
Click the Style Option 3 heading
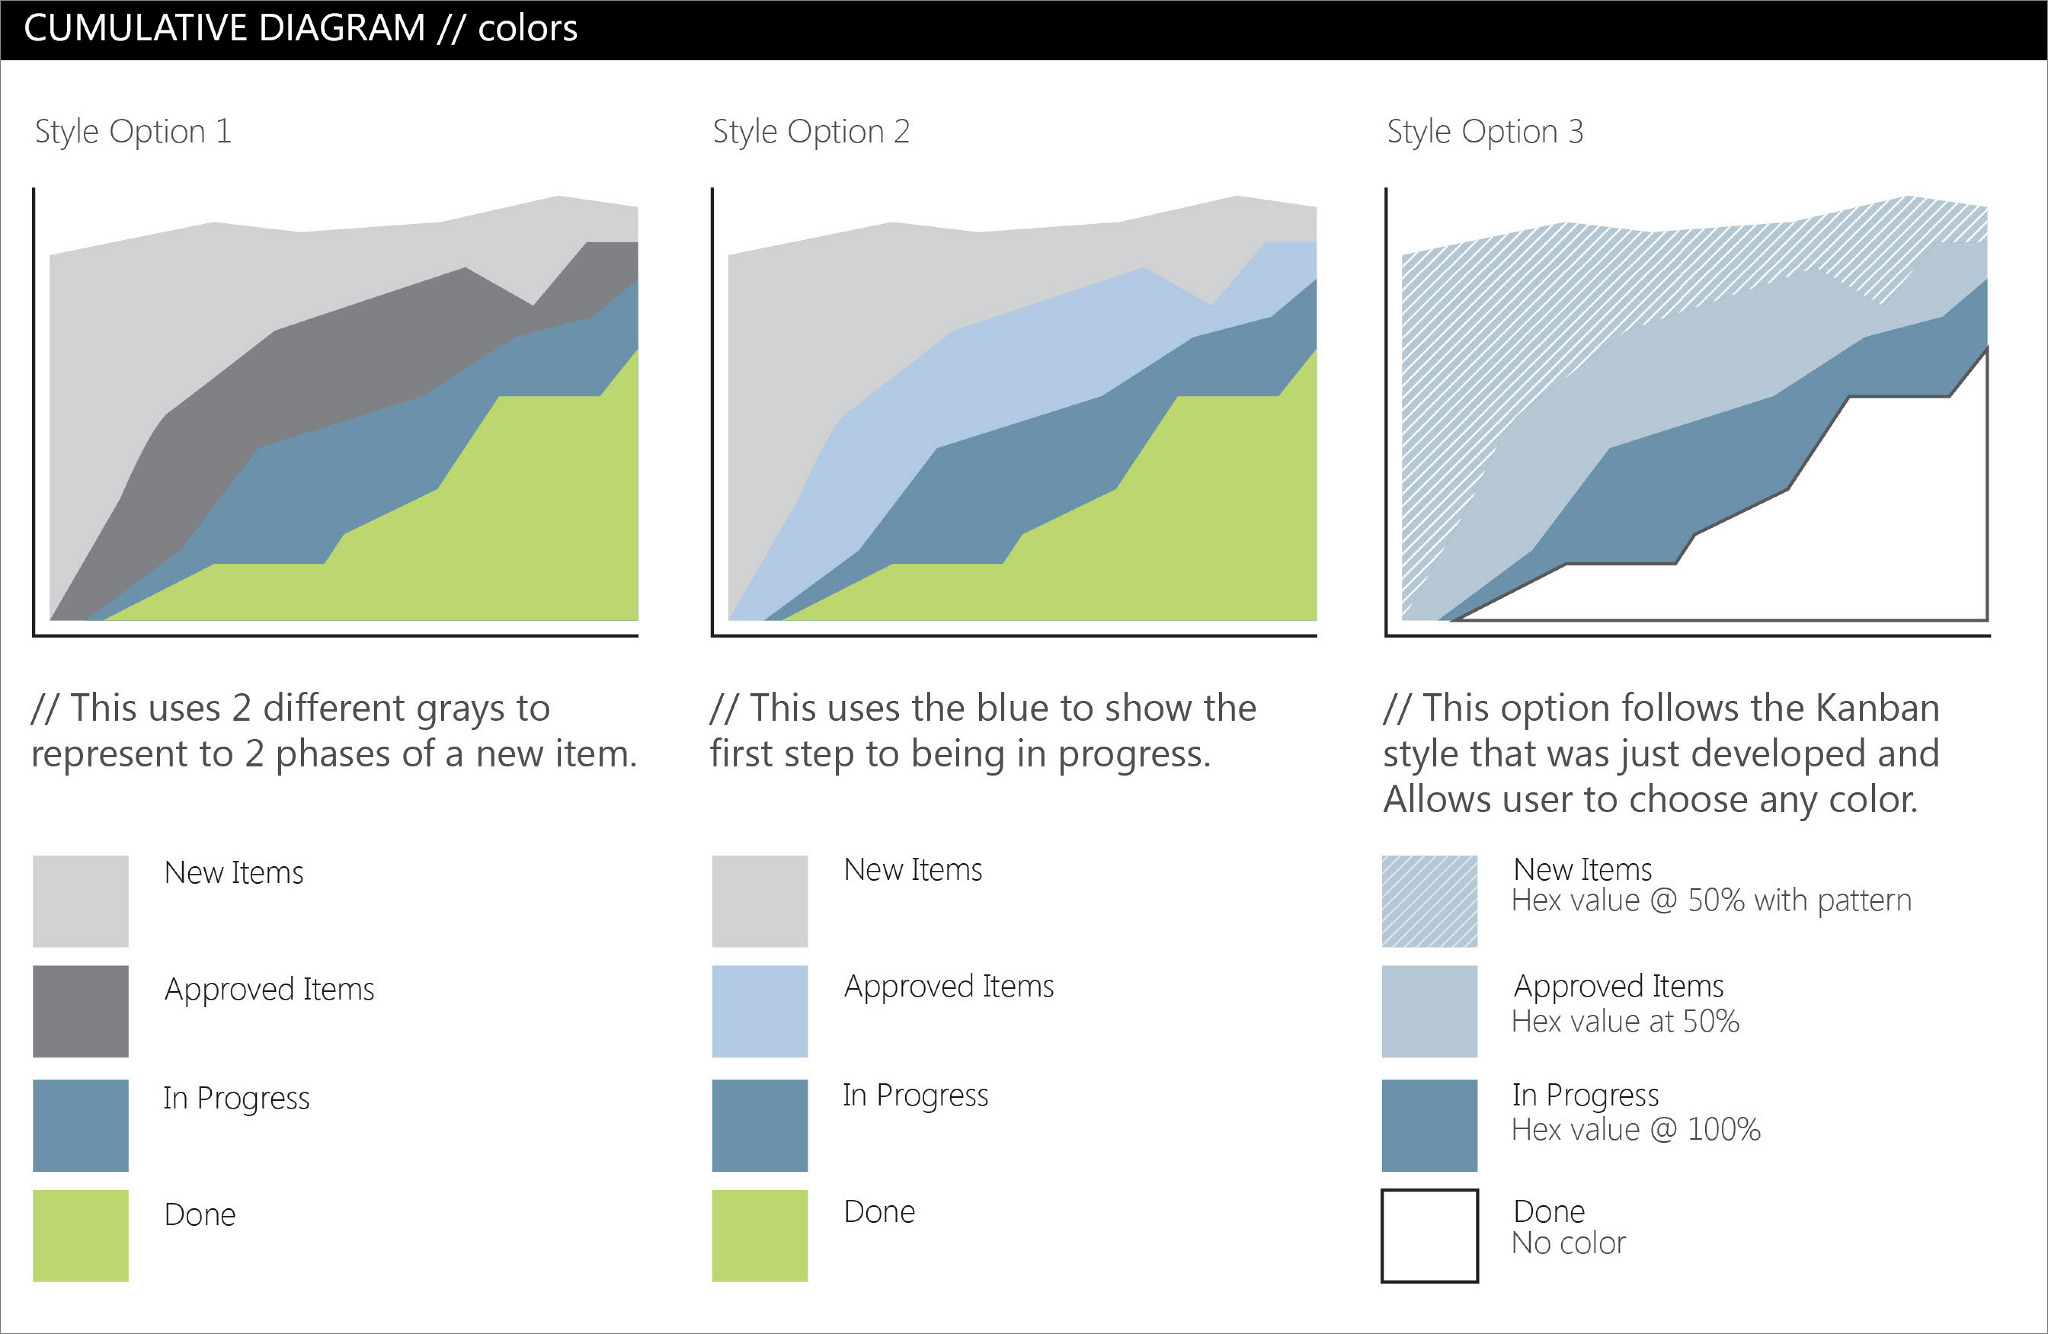pos(1485,132)
